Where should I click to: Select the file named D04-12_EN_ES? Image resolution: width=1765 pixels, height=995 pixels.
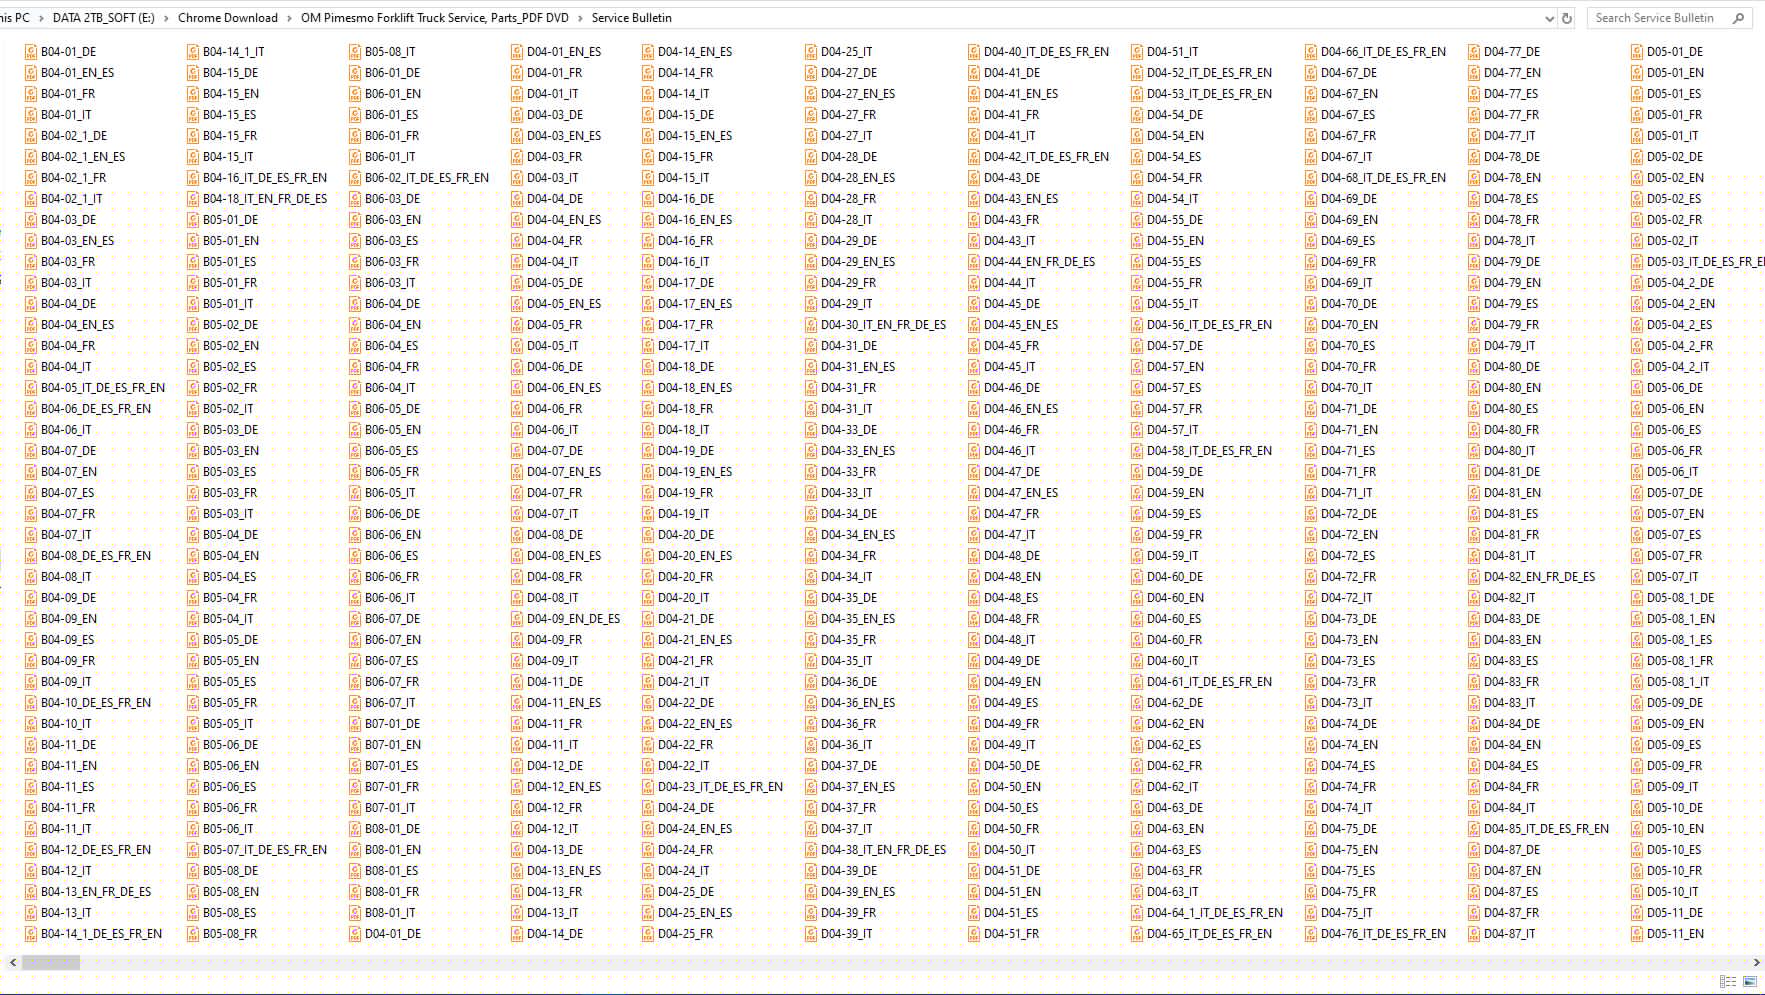click(x=564, y=787)
